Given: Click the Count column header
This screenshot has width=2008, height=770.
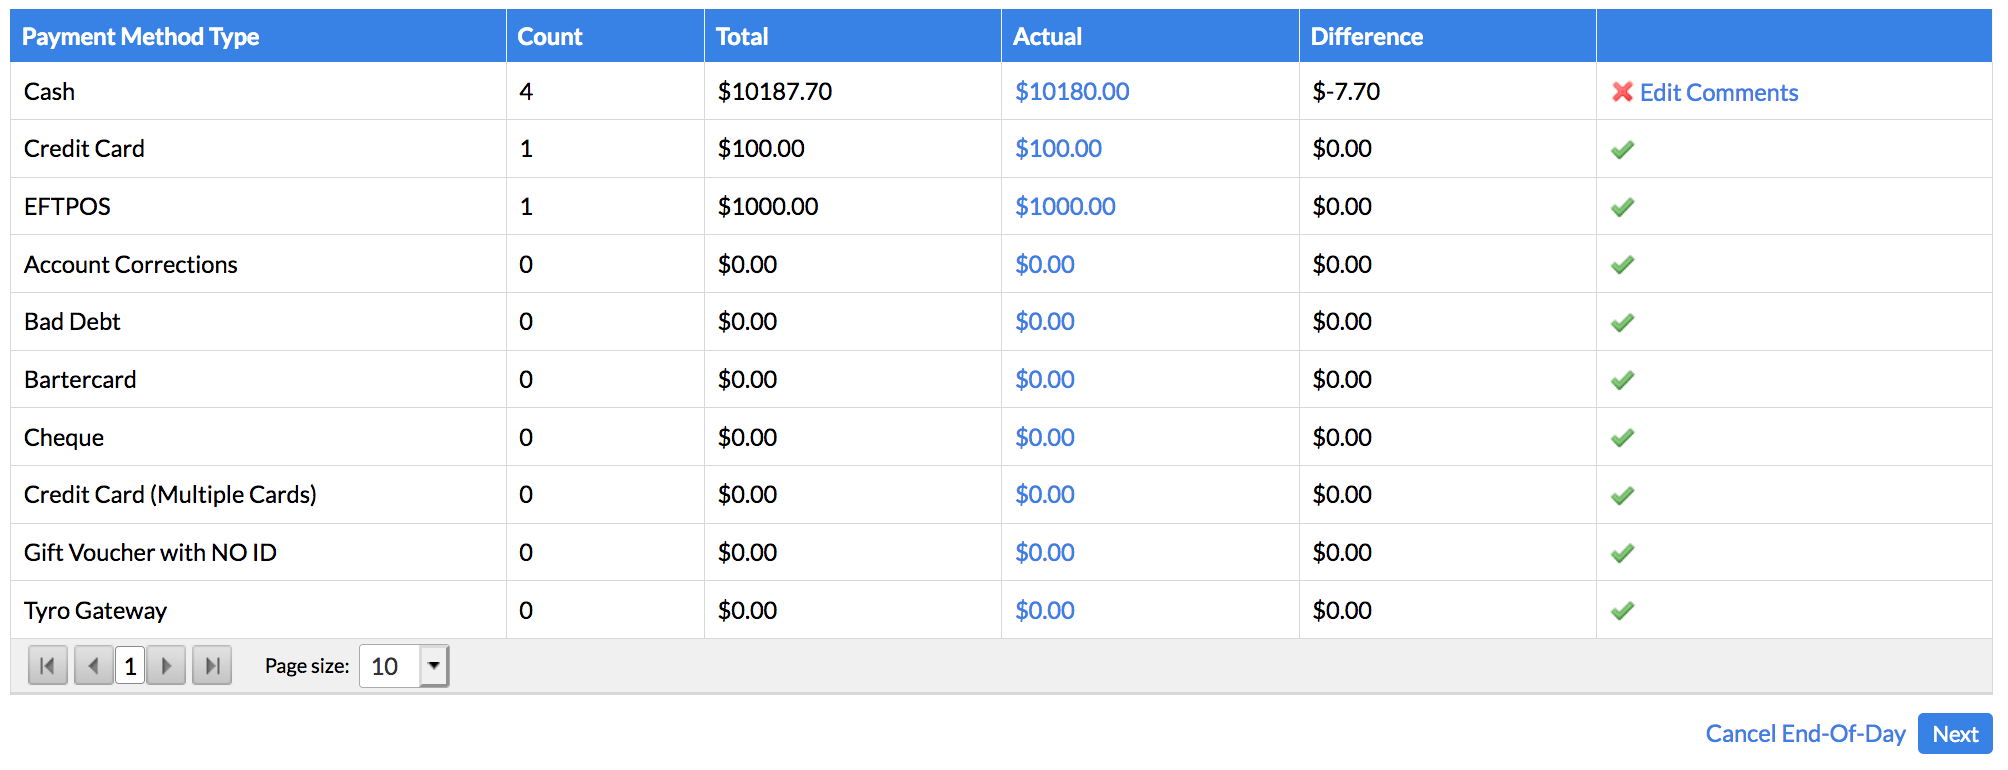Looking at the screenshot, I should 605,37.
